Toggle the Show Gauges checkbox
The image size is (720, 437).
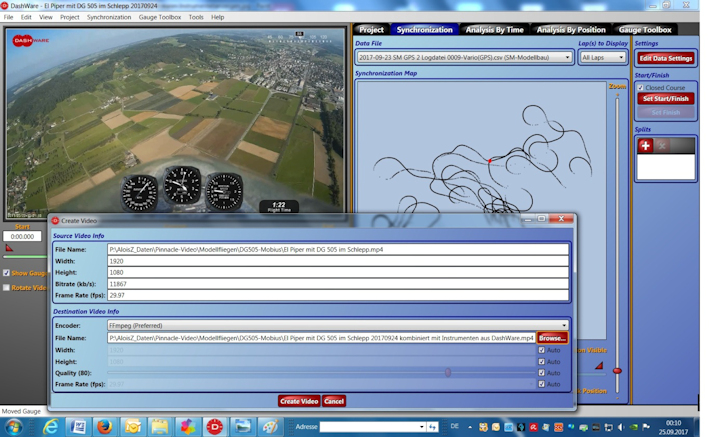tap(6, 273)
